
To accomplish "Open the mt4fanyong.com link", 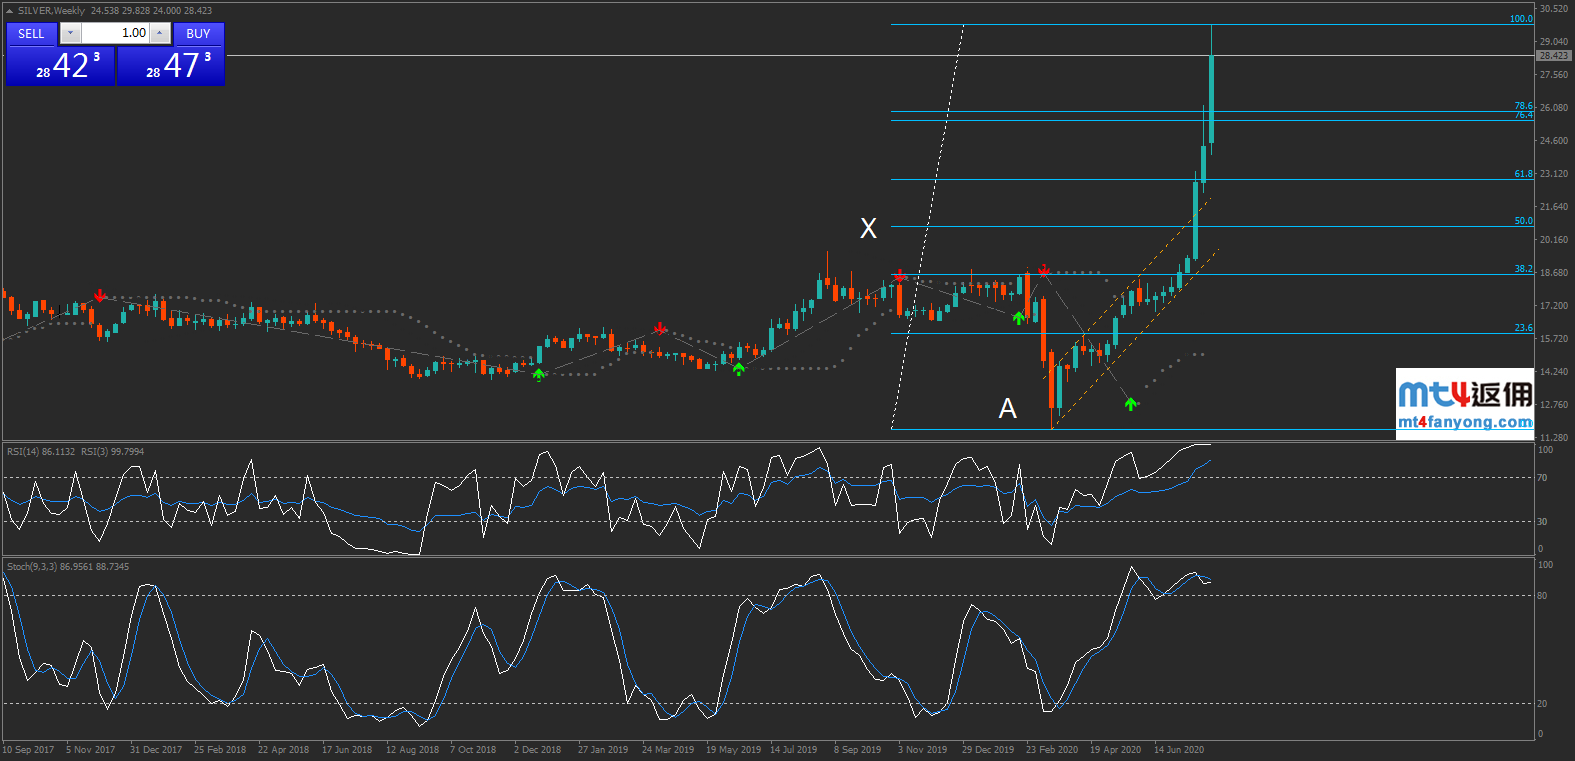I will (x=1464, y=422).
